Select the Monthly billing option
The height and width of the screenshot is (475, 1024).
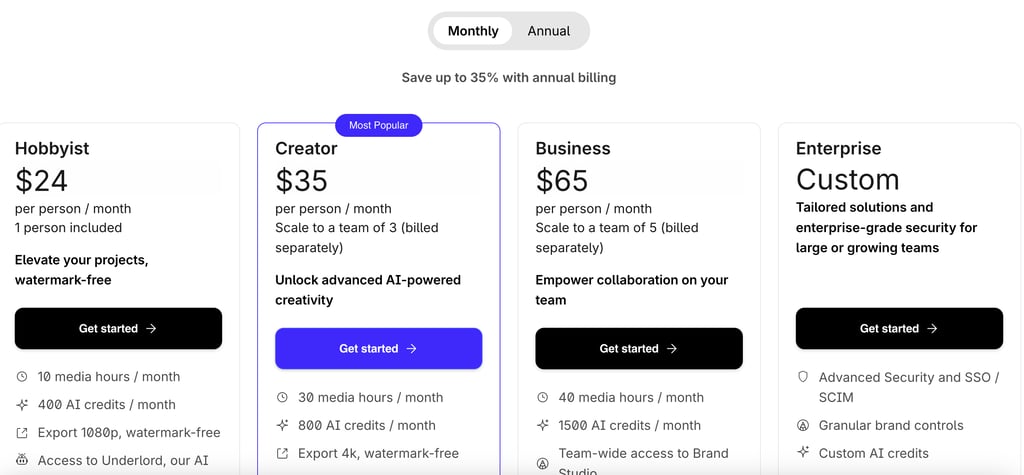click(473, 31)
